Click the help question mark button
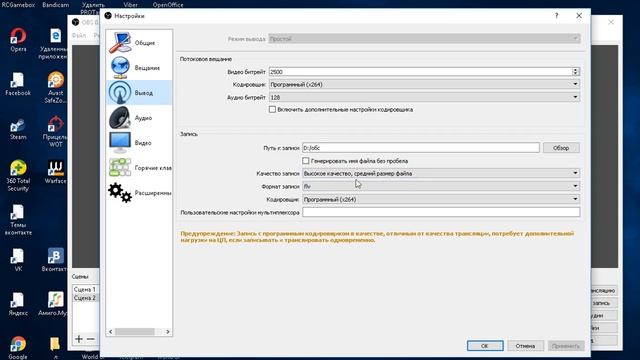 click(x=556, y=16)
